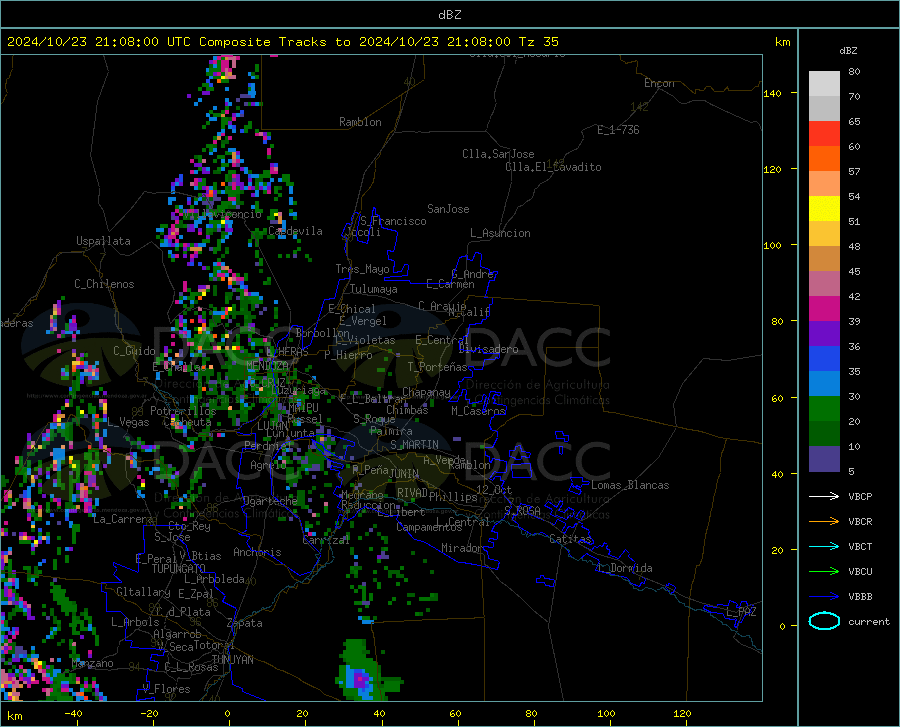
Task: Click the white VBCP arrow legend icon
Action: click(824, 496)
